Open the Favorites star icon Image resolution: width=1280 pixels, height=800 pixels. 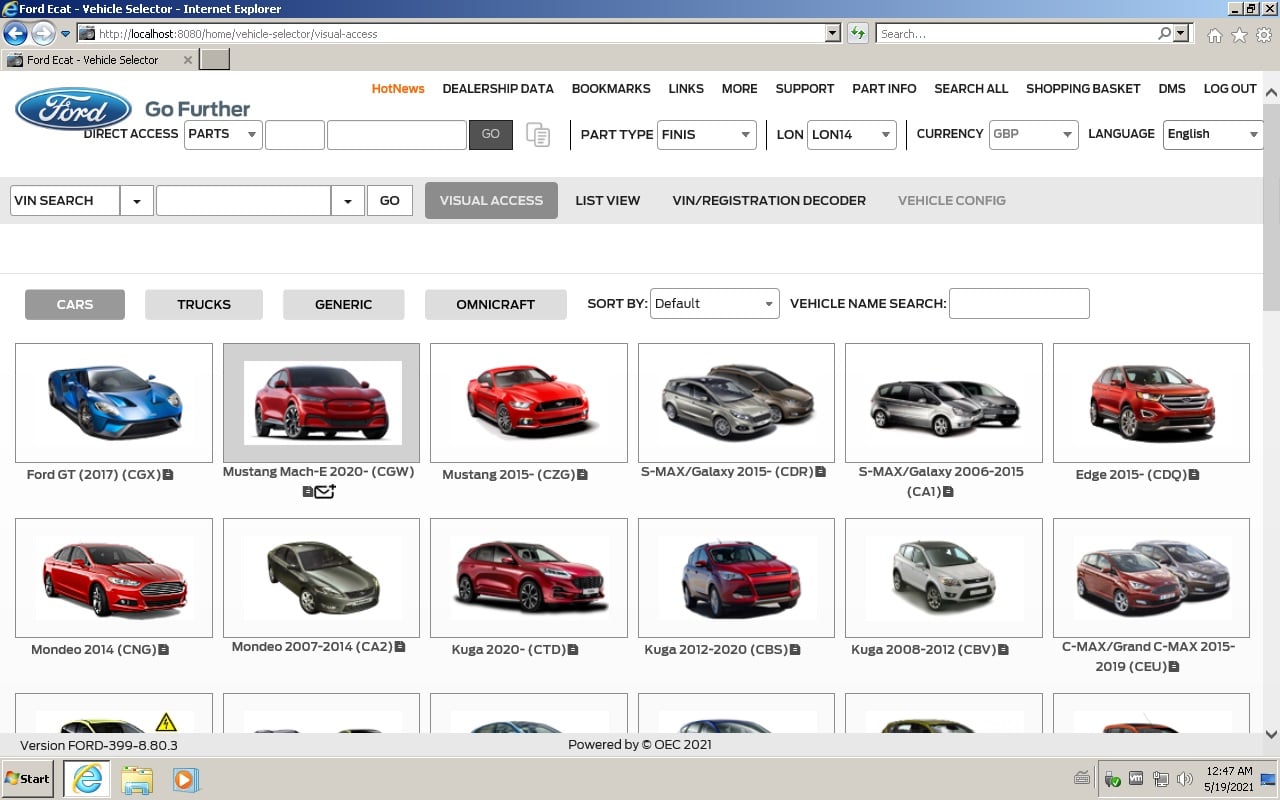(x=1239, y=35)
